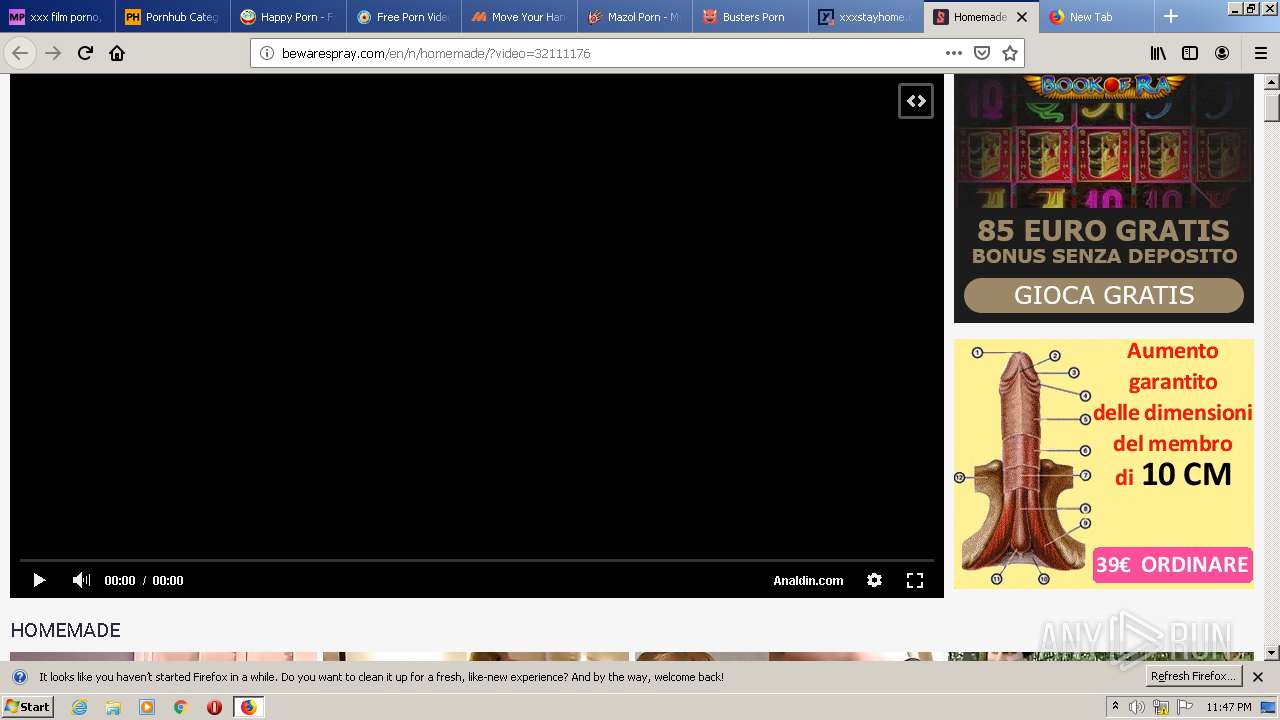Open Internet Explorer from the taskbar
This screenshot has height=720, width=1280.
80,707
